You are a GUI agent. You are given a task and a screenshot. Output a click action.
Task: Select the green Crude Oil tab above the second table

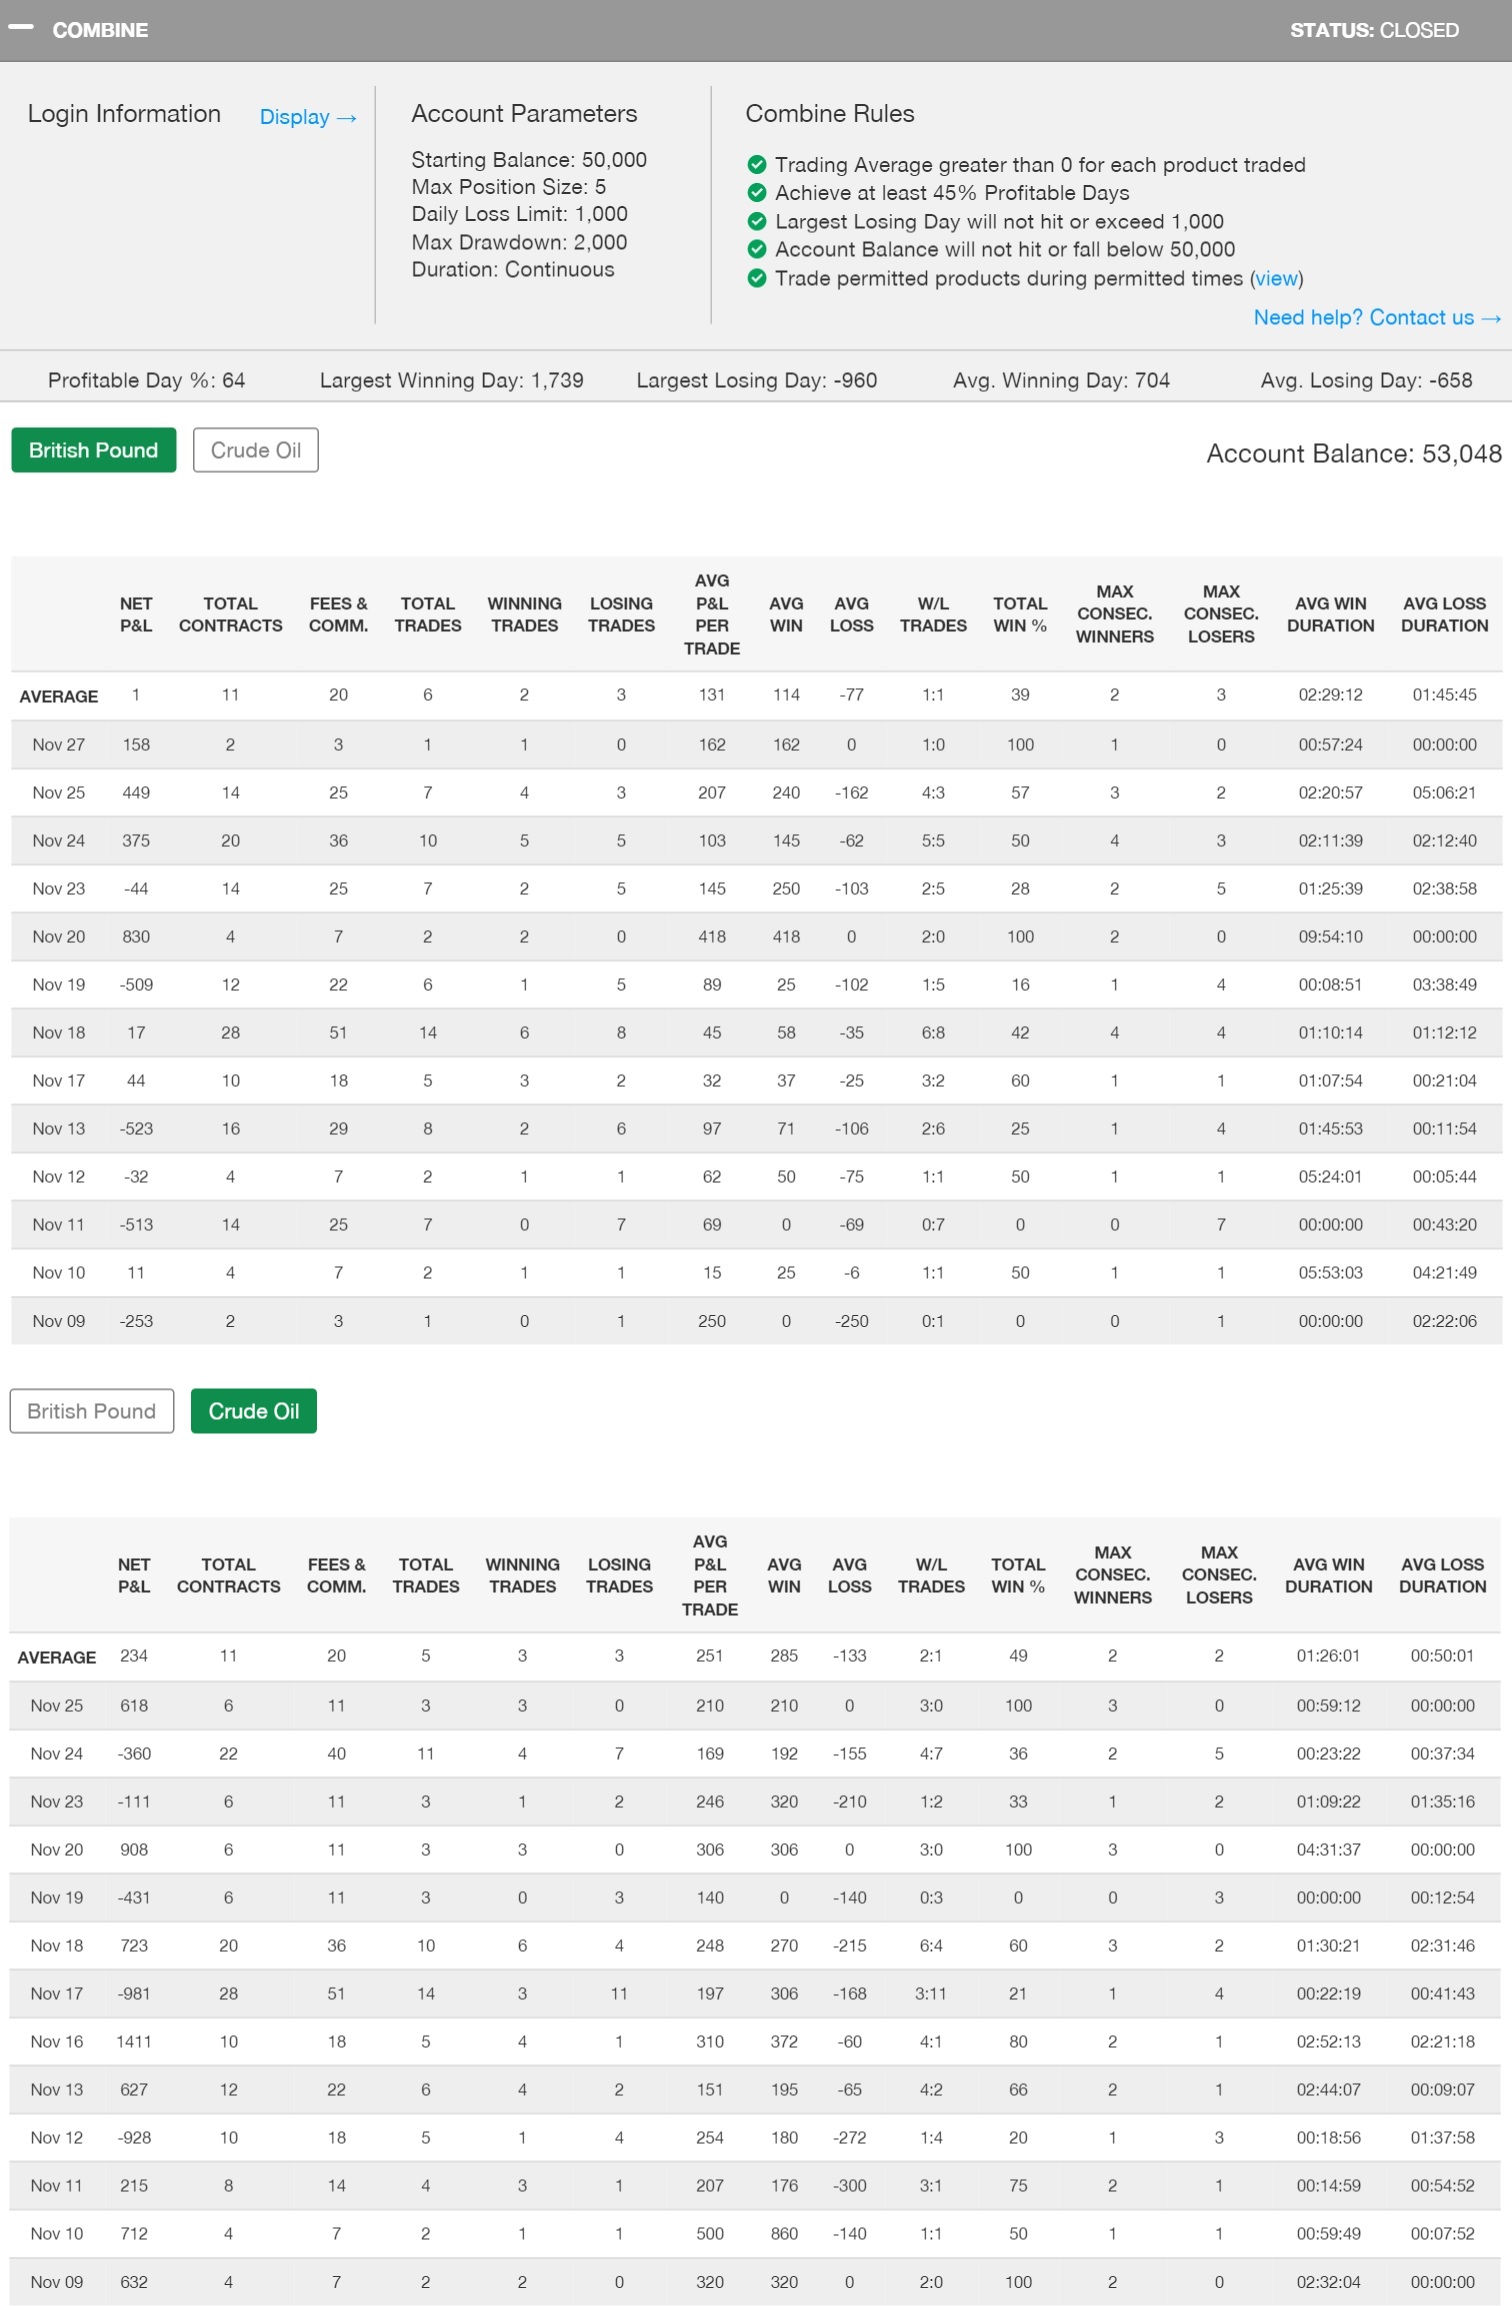(253, 1410)
